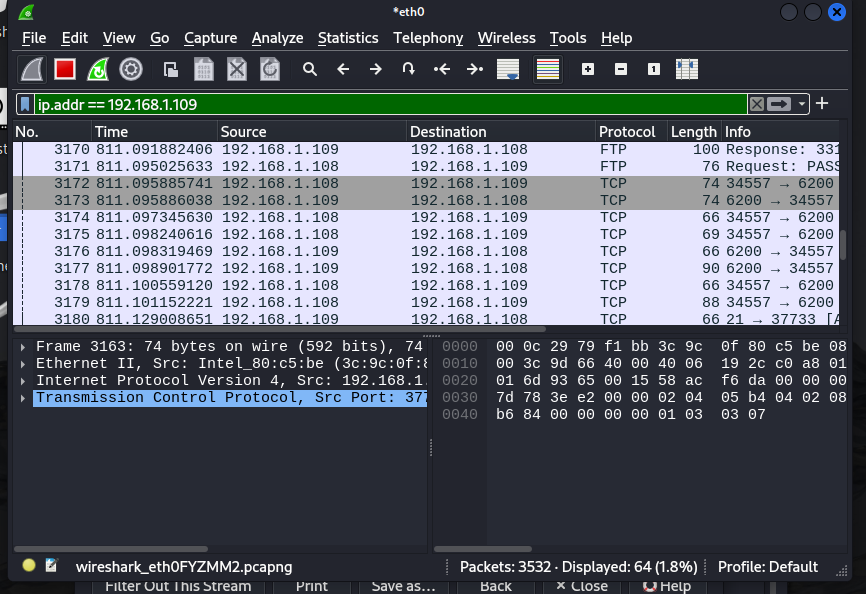
Task: Clear the display filter with X button
Action: (757, 104)
